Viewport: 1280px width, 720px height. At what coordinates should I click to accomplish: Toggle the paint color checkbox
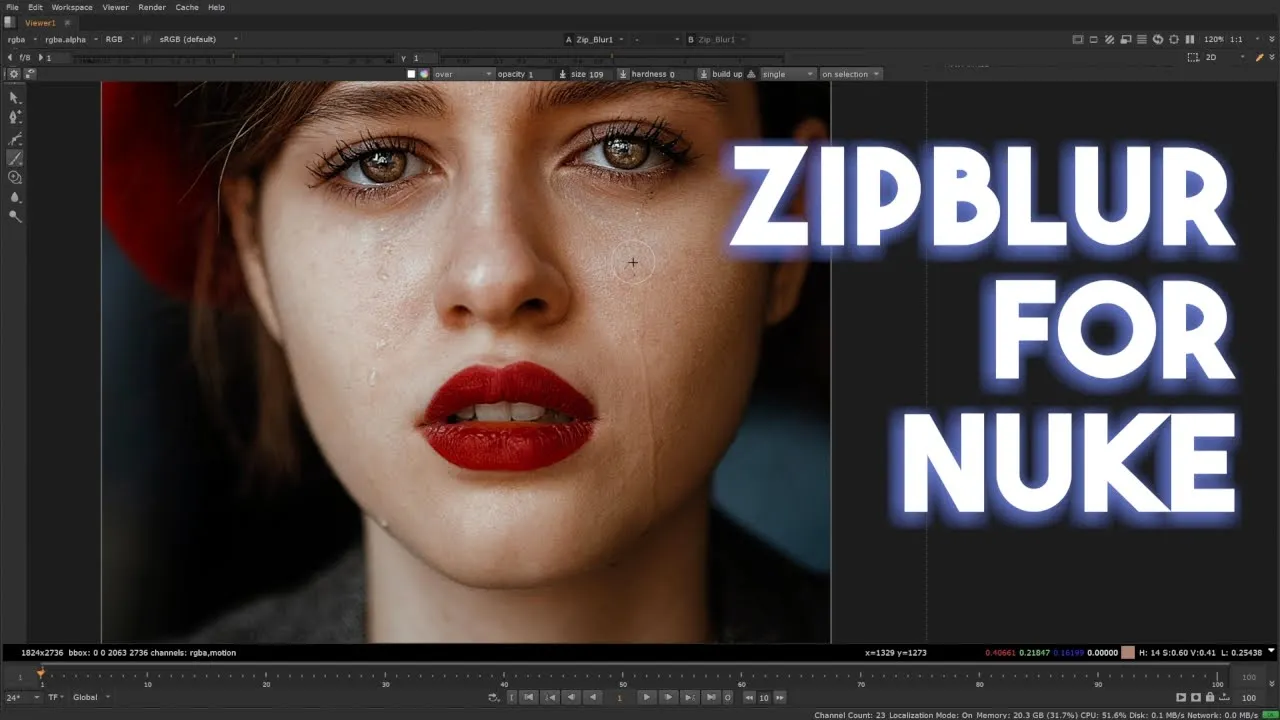[x=411, y=74]
